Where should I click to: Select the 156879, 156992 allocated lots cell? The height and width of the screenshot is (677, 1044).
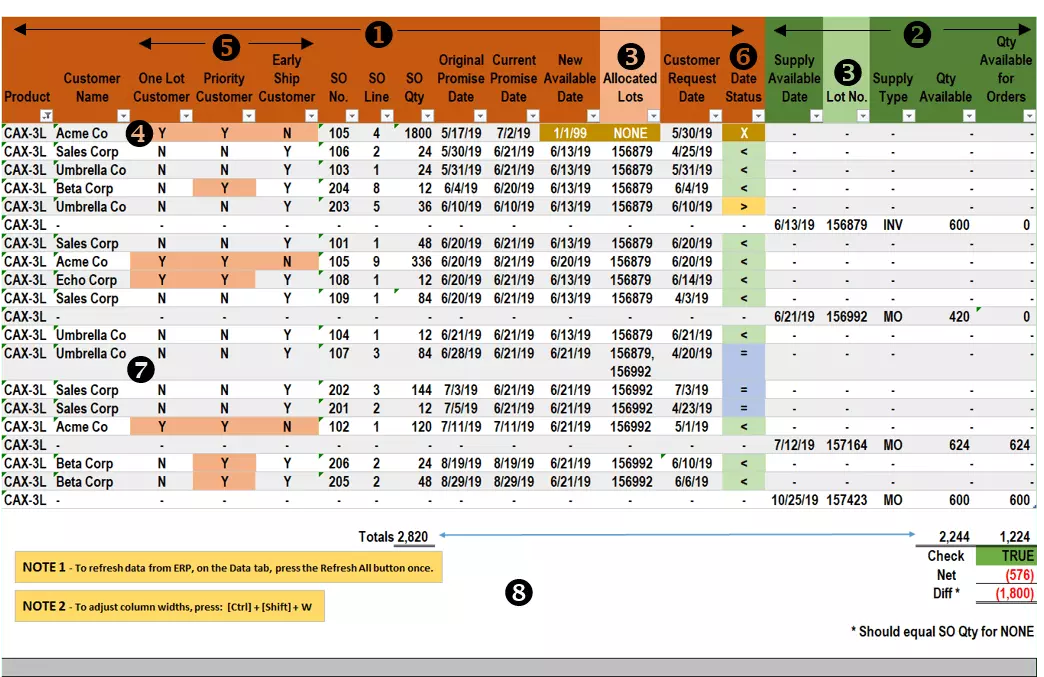[x=630, y=362]
